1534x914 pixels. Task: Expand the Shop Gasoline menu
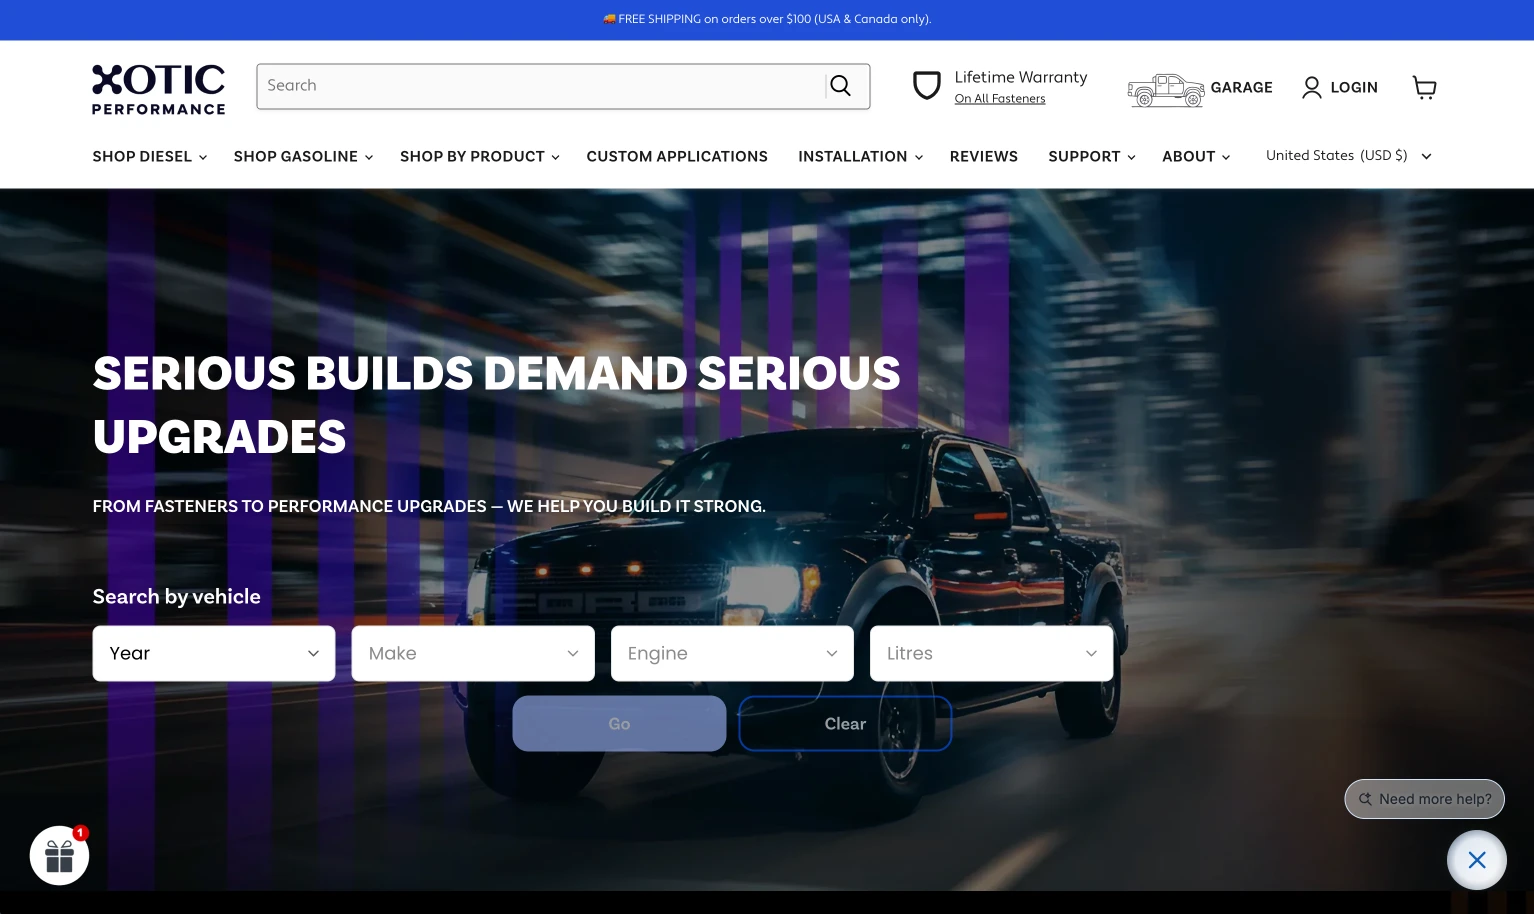[304, 157]
